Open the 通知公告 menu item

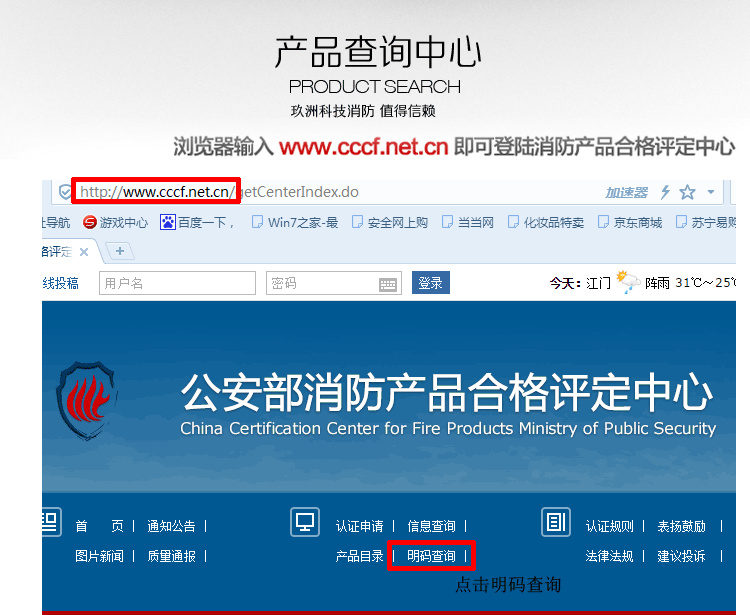[171, 526]
